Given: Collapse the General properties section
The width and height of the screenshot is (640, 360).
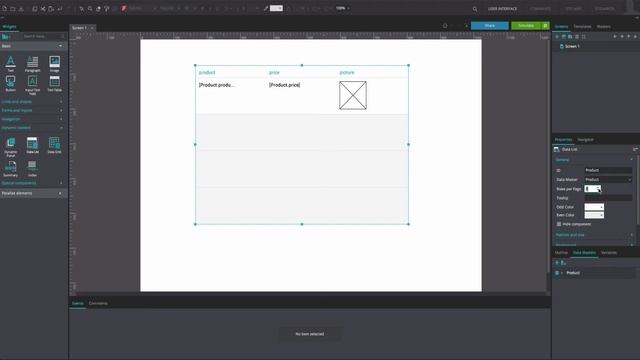Looking at the screenshot, I should 594,160.
